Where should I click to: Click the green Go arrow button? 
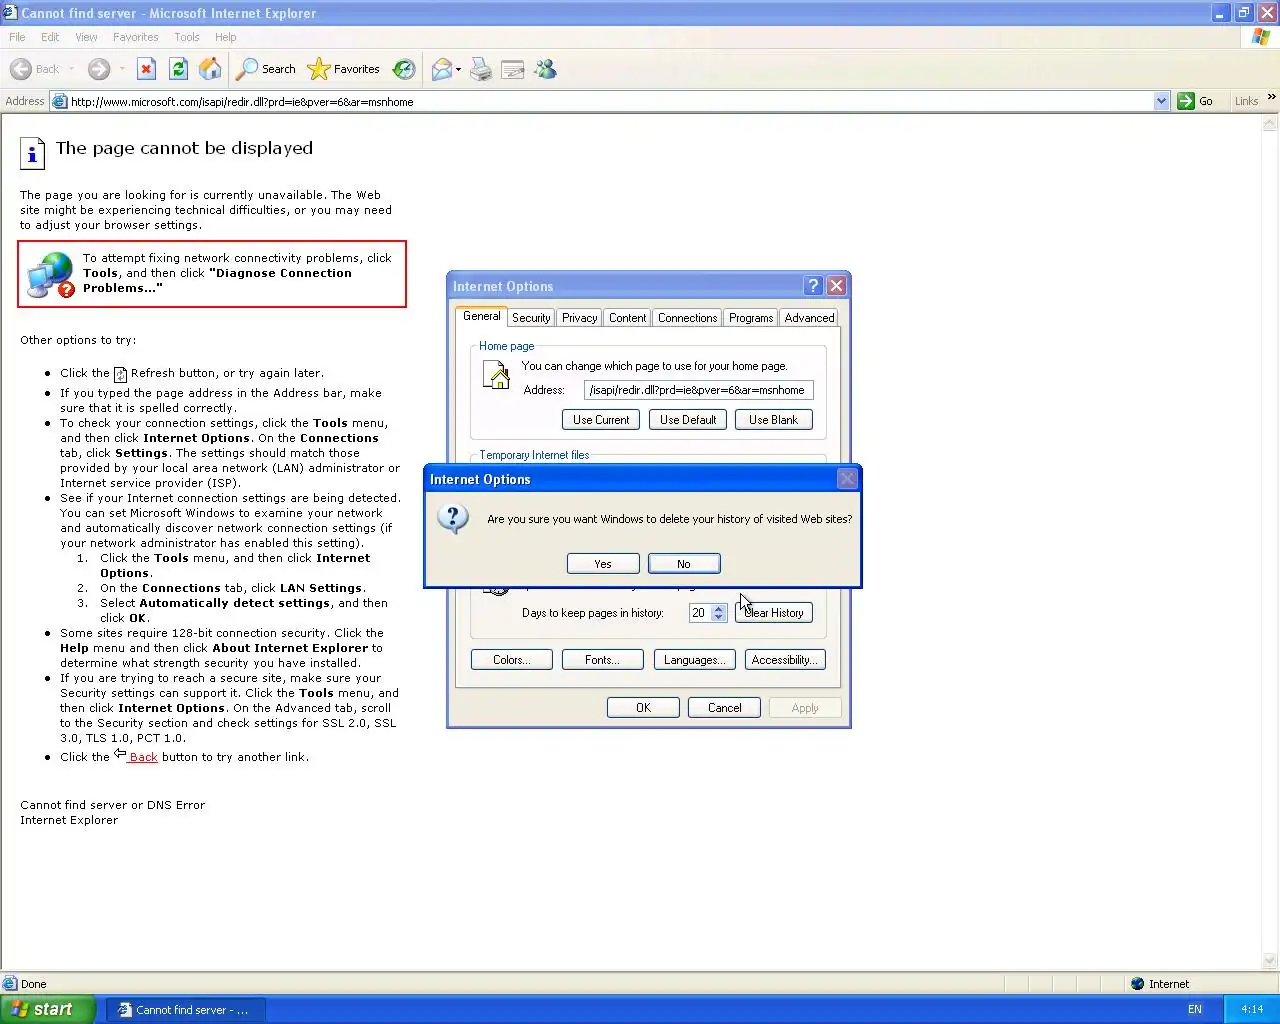[x=1186, y=101]
